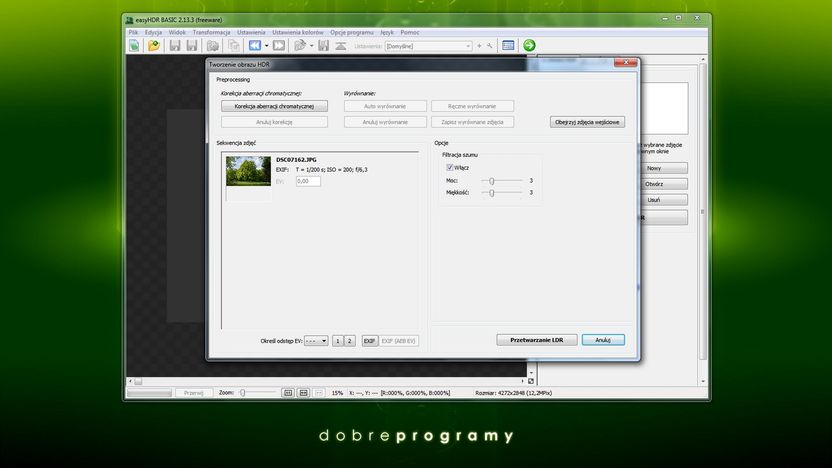Viewport: 832px width, 468px height.
Task: Toggle the Włącz noise filtering checkbox
Action: (x=449, y=168)
